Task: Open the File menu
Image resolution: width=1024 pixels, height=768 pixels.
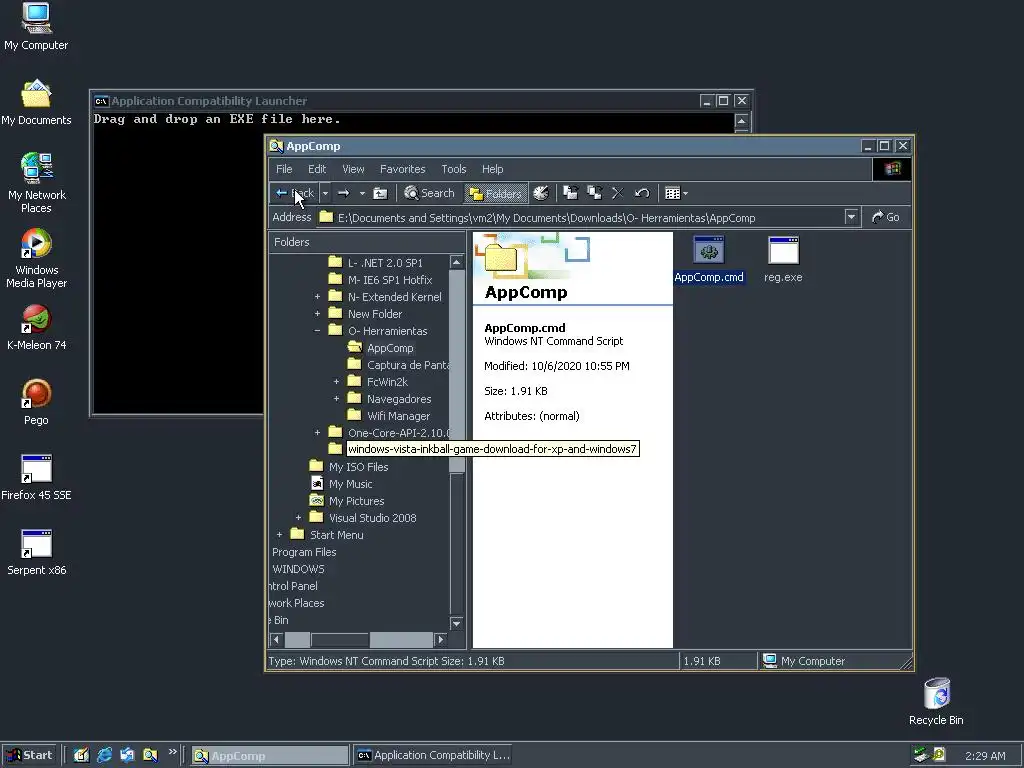Action: pos(284,169)
